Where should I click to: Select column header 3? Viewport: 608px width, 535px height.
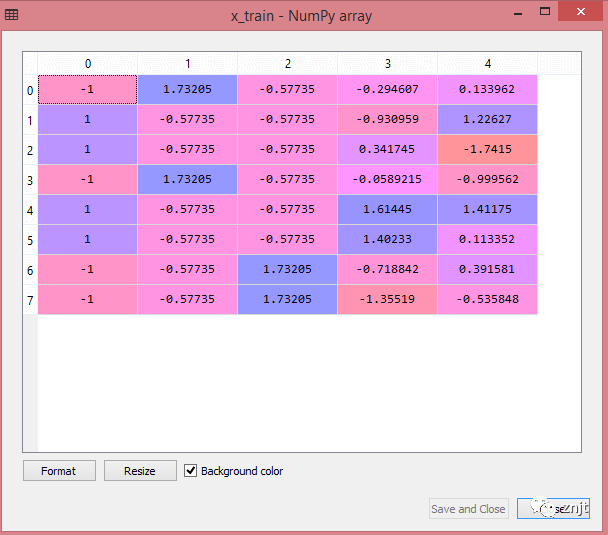tap(387, 64)
